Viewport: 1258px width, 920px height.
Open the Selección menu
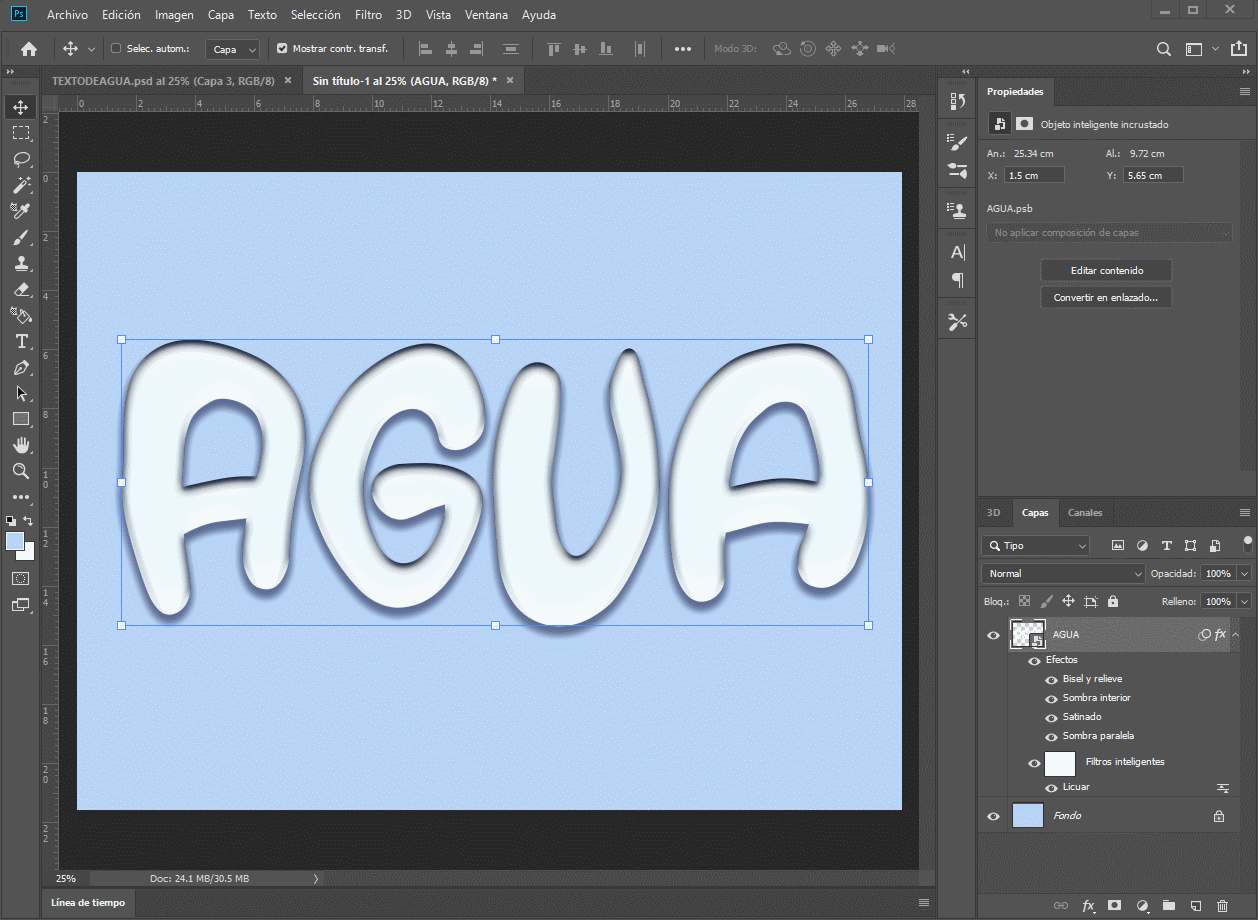coord(315,15)
